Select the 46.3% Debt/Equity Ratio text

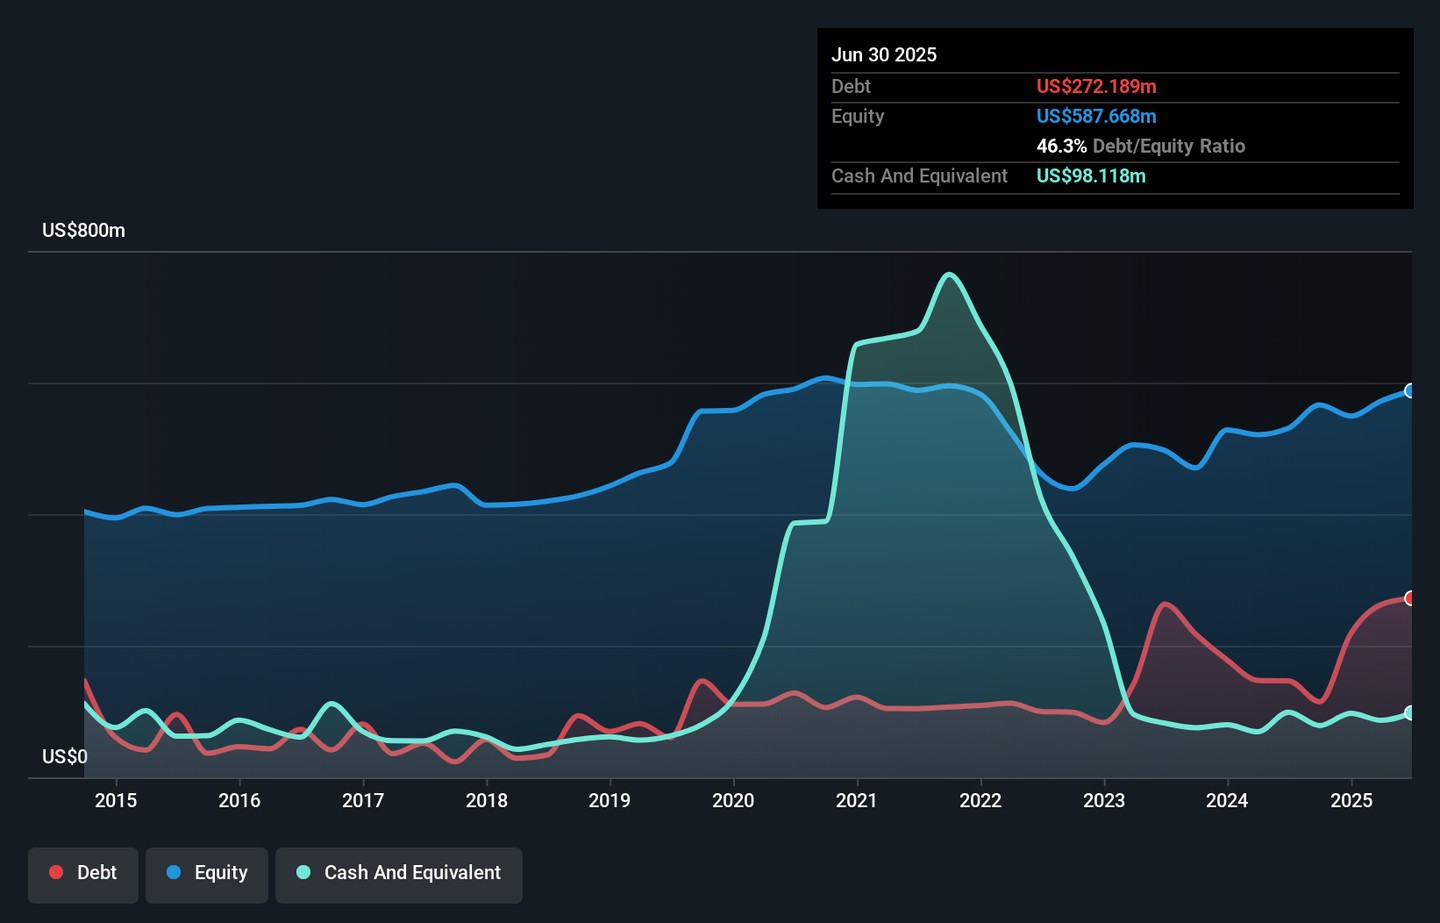pos(1140,146)
